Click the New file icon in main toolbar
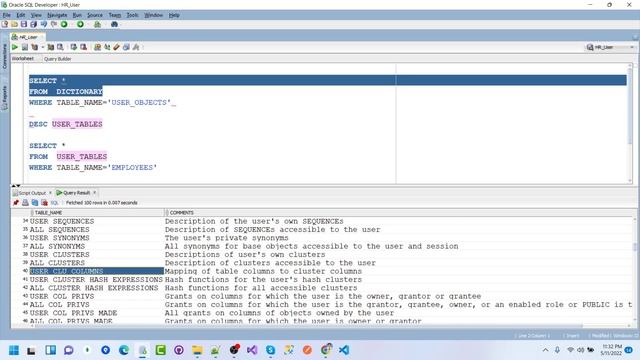640x360 pixels. coord(5,24)
